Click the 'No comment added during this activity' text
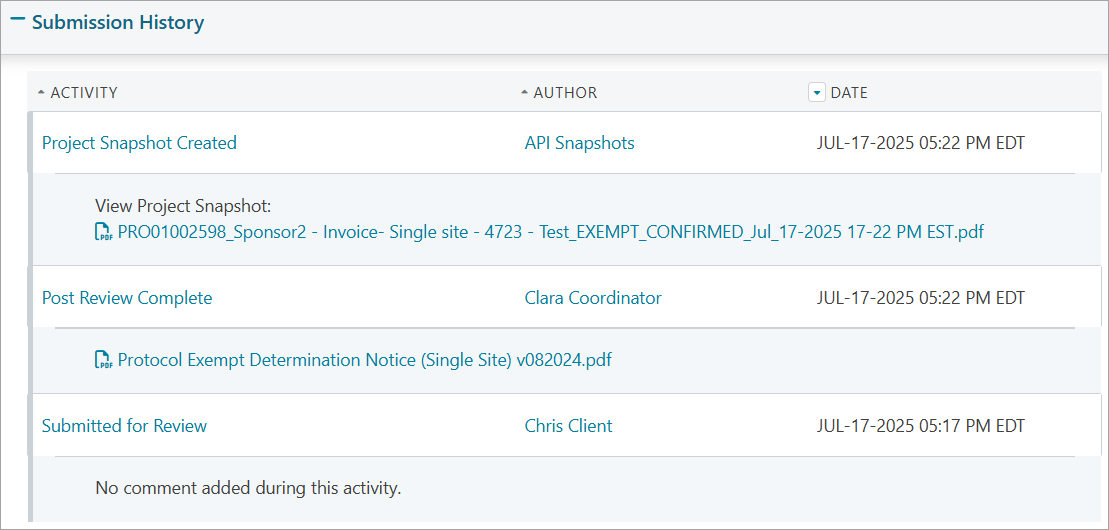Viewport: 1109px width, 530px height. (248, 488)
